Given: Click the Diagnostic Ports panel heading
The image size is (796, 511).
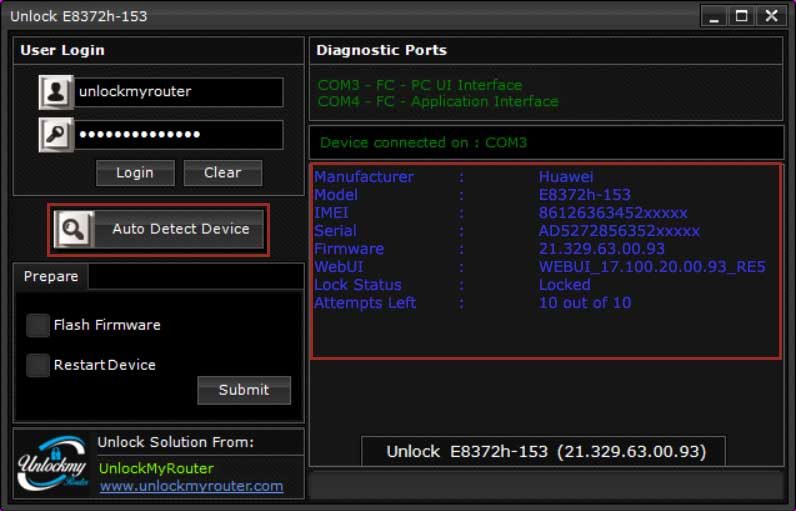Looking at the screenshot, I should tap(382, 50).
